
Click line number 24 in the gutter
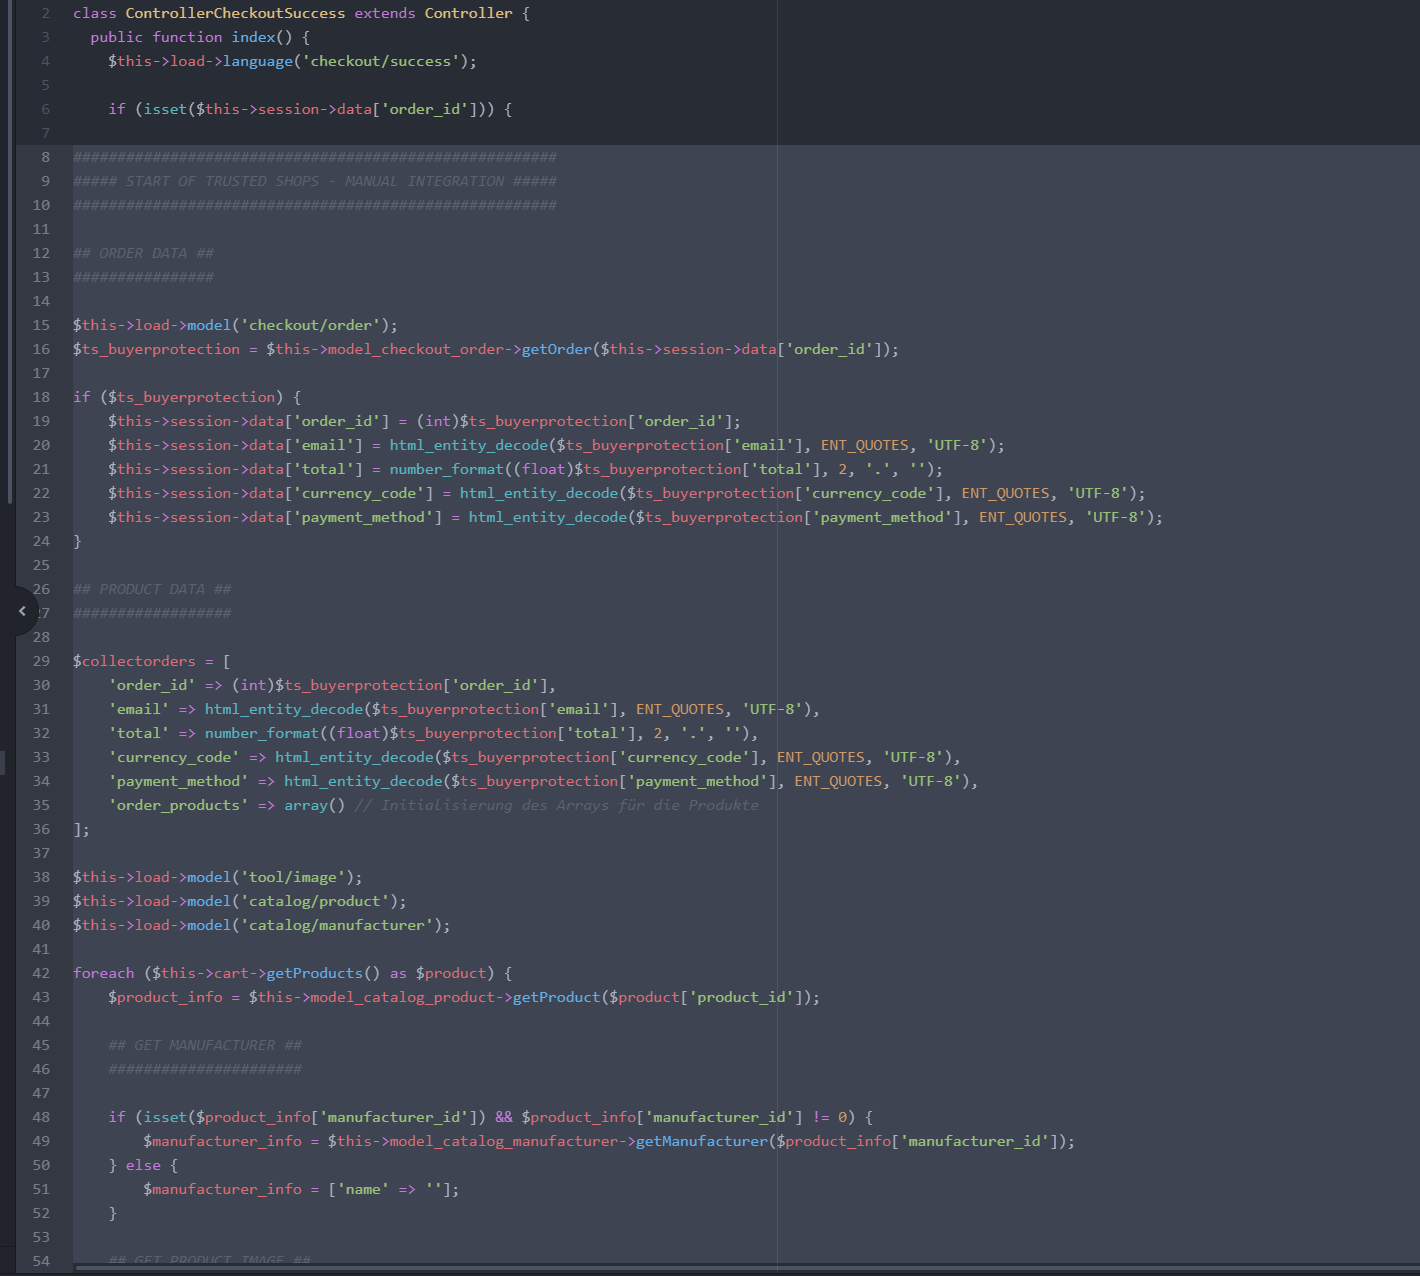41,541
